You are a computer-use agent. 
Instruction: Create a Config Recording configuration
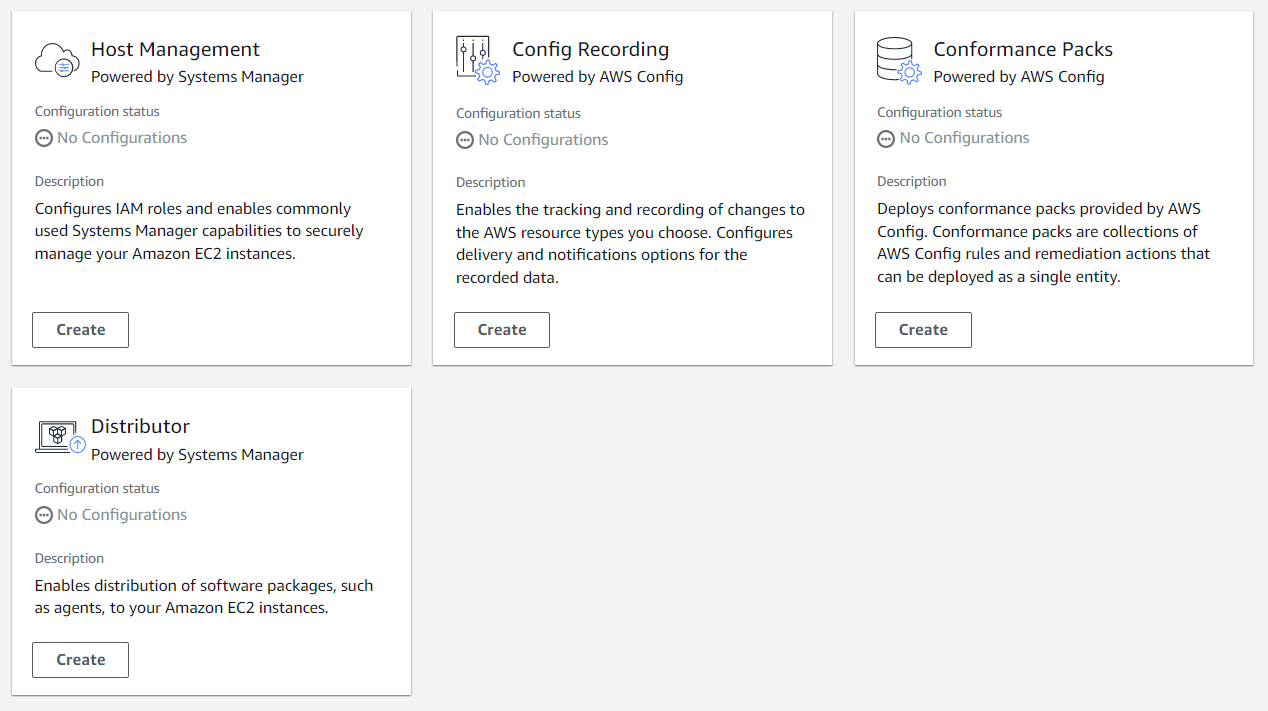coord(502,330)
